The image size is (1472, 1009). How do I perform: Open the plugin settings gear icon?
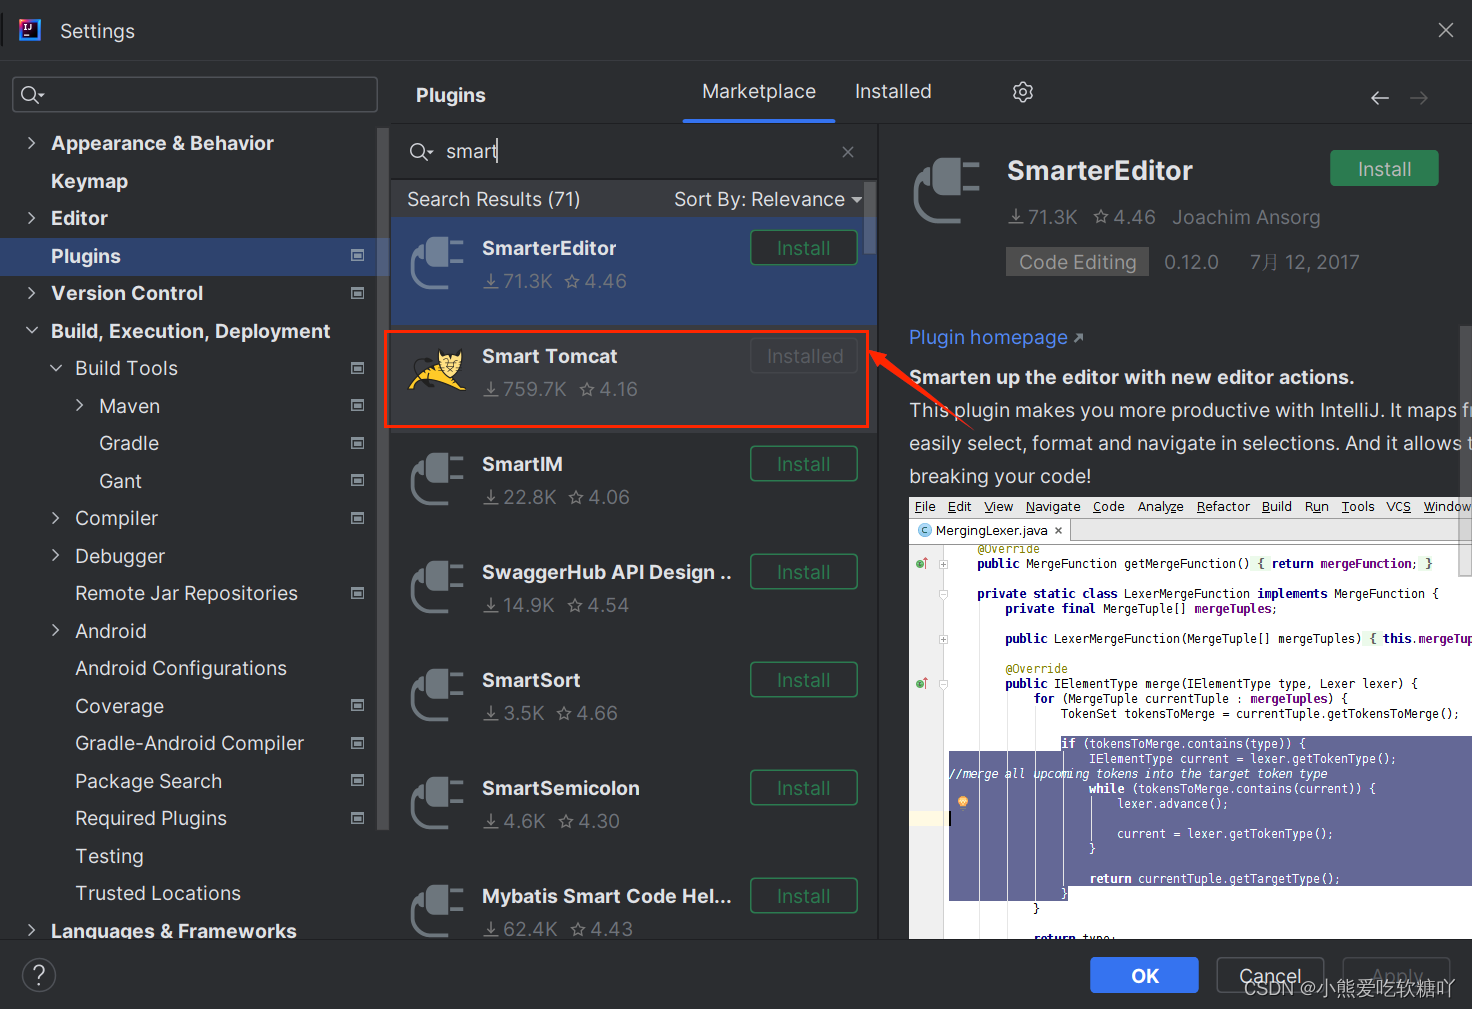(x=1022, y=92)
